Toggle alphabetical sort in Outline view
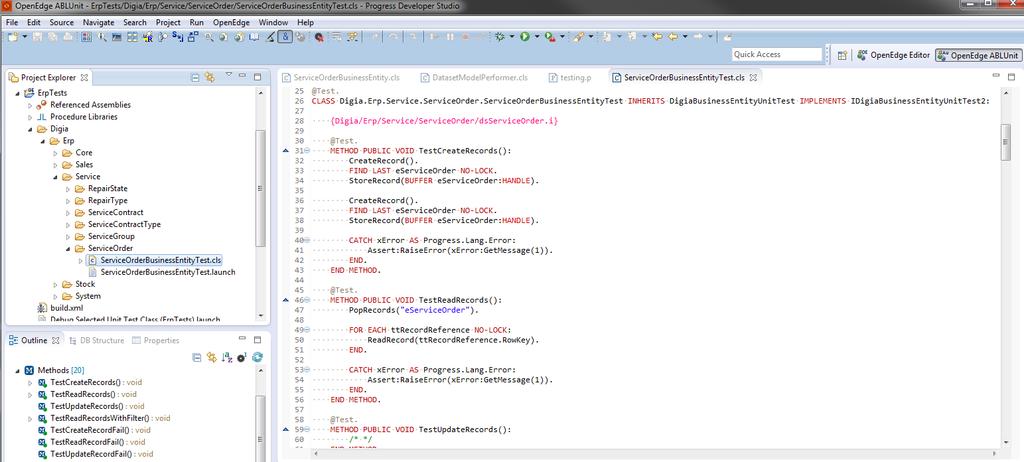The width and height of the screenshot is (1024, 462). (227, 357)
